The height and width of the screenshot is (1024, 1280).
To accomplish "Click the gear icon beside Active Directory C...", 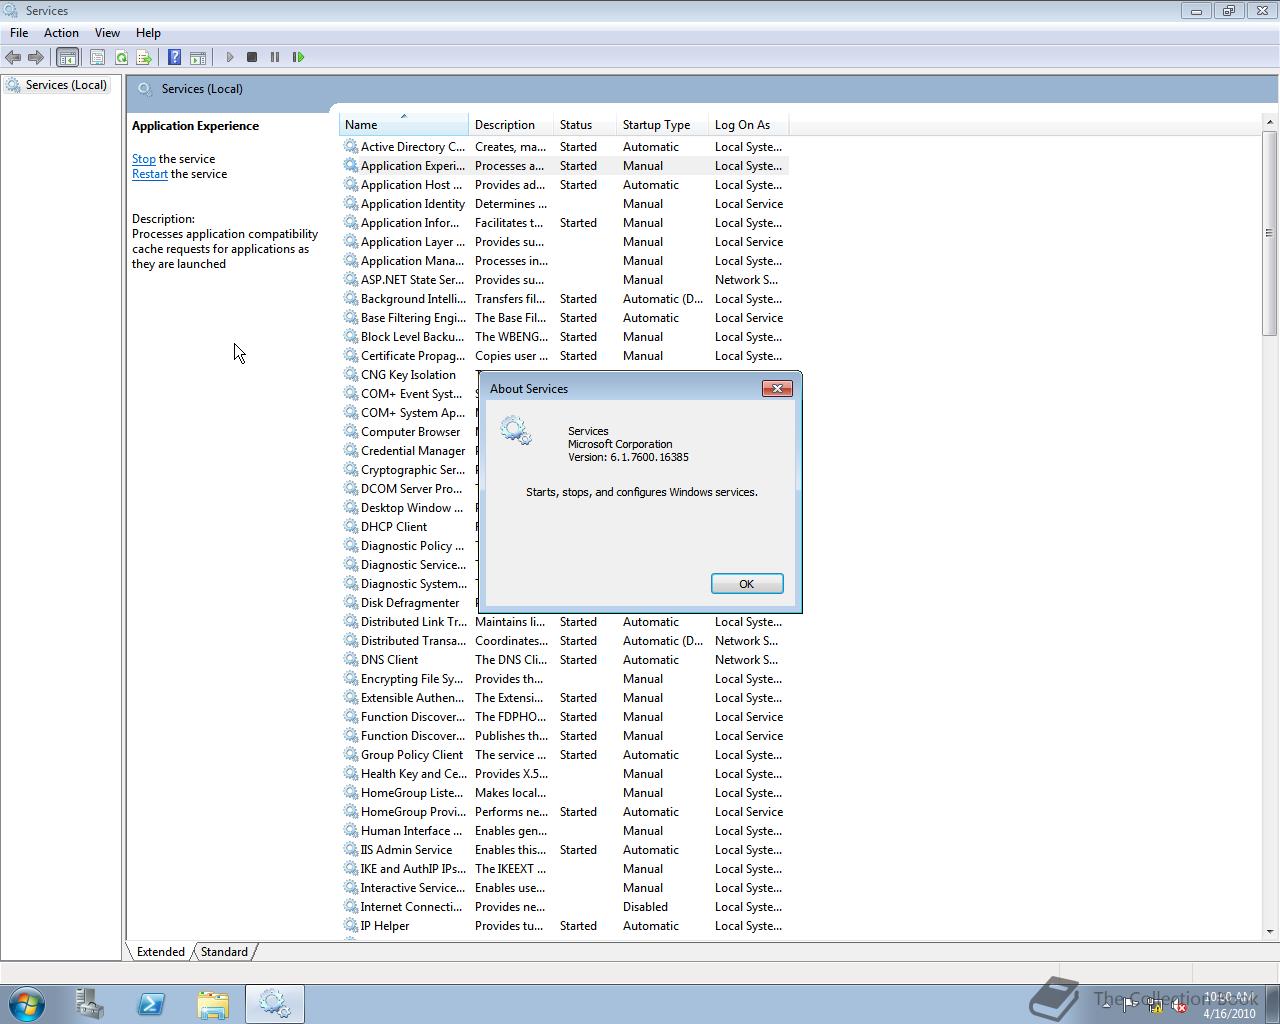I will [x=351, y=146].
